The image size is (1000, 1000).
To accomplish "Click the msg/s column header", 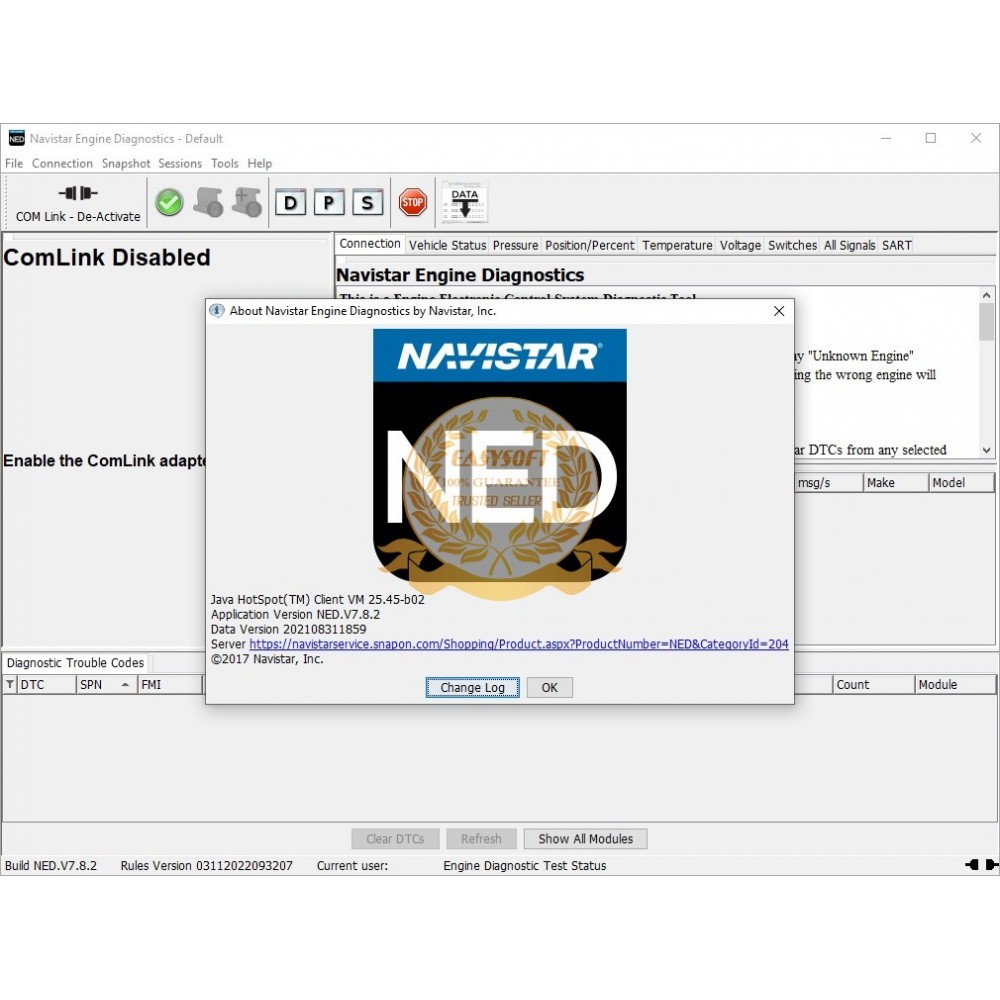I will pyautogui.click(x=828, y=483).
